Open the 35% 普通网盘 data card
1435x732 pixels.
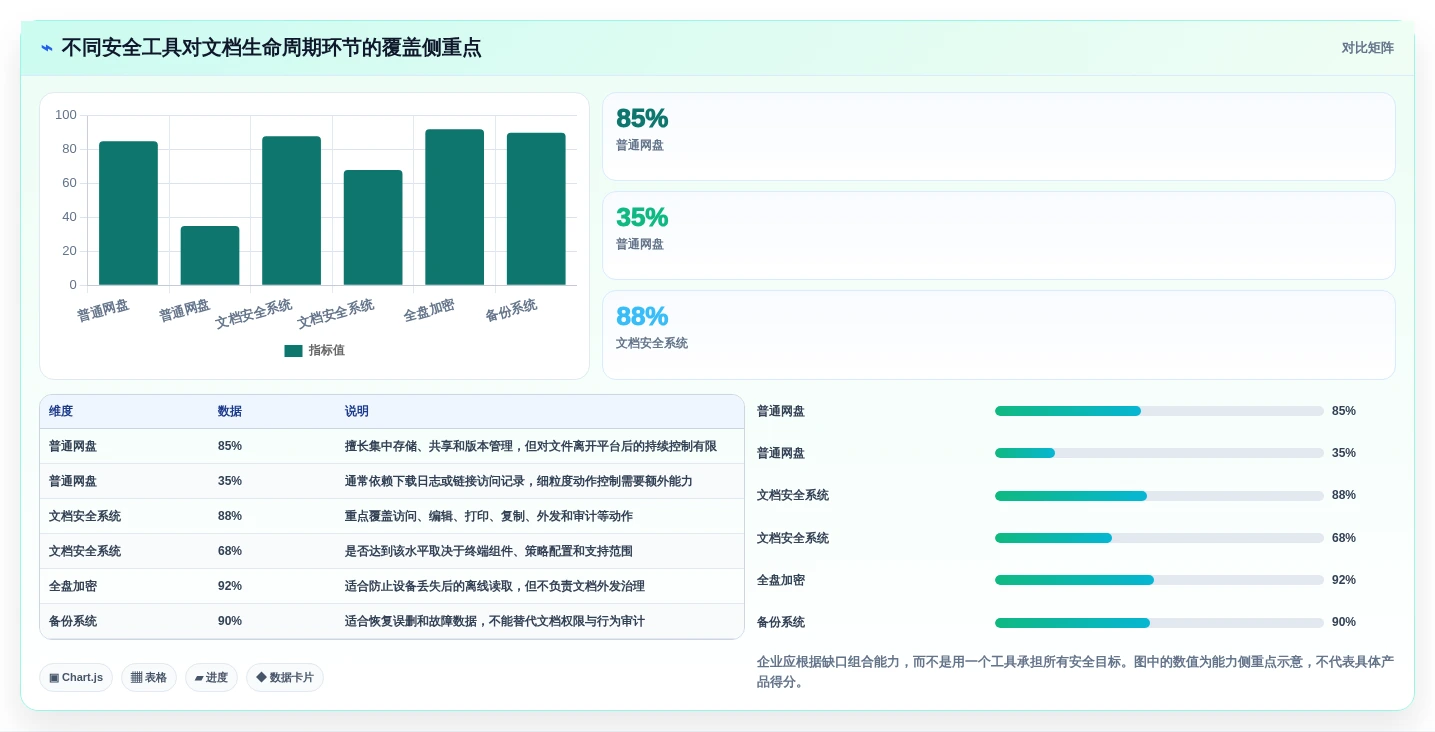pyautogui.click(x=998, y=235)
